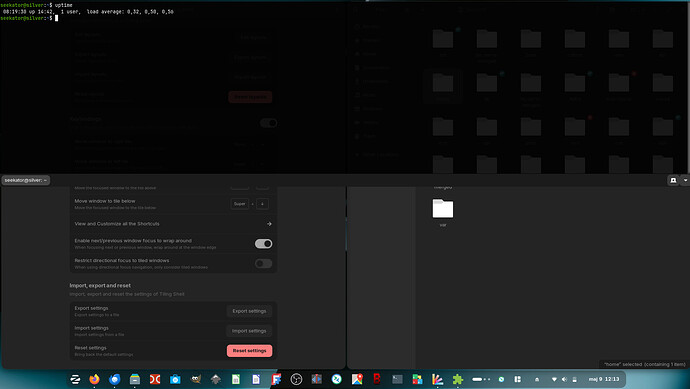Open the Tiling Shell layout tray icon
690x389 pixels.
pyautogui.click(x=518, y=379)
